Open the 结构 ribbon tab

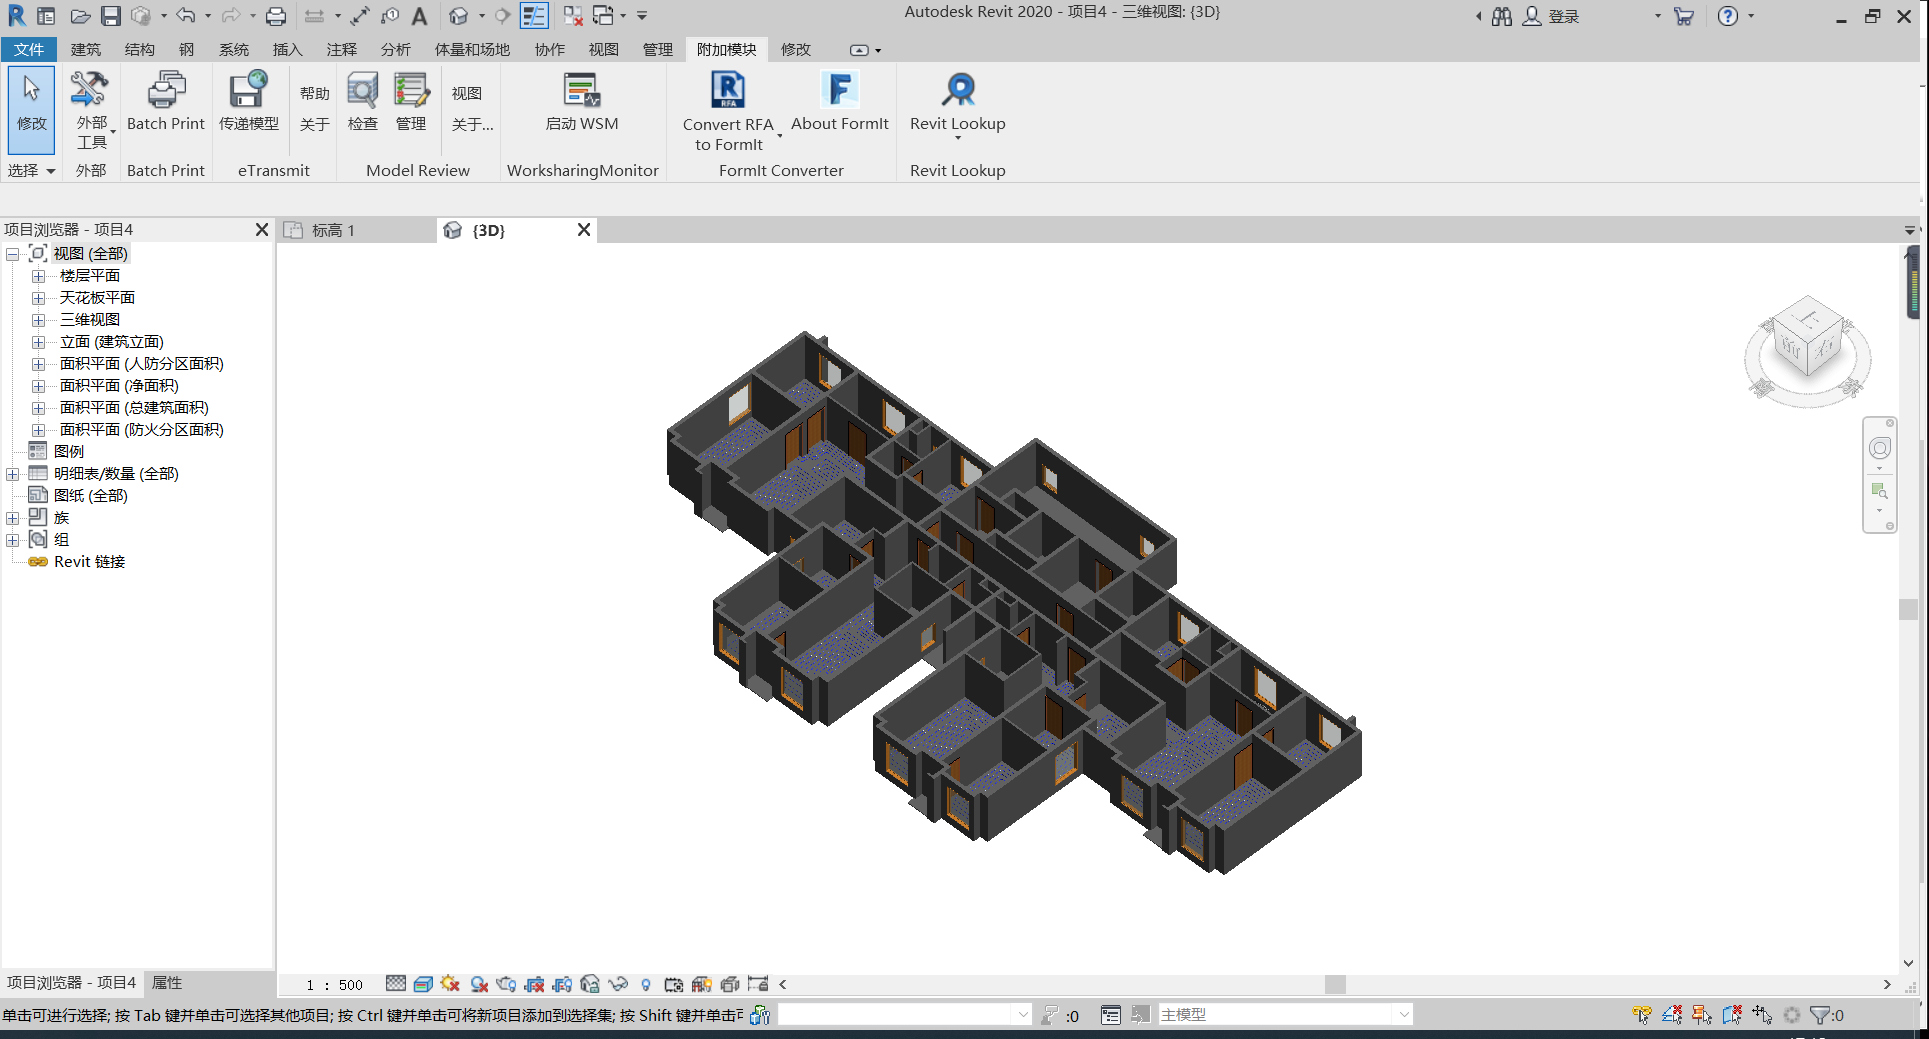(x=140, y=49)
